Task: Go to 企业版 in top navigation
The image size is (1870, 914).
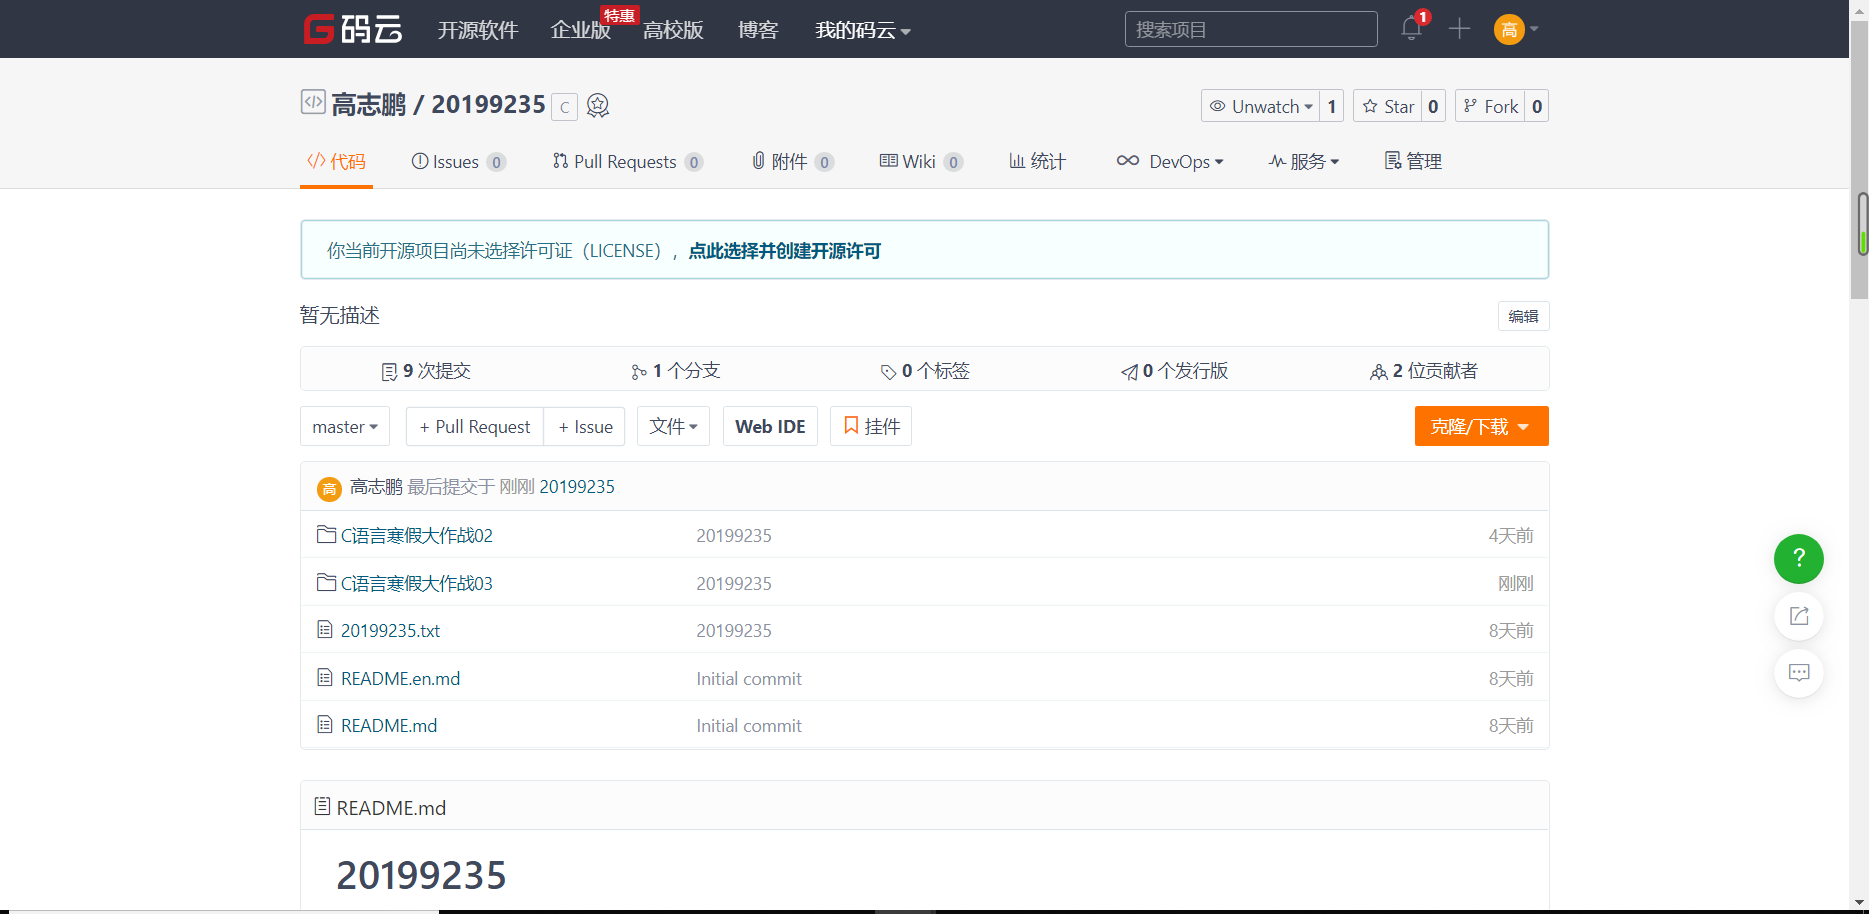Action: 581,30
